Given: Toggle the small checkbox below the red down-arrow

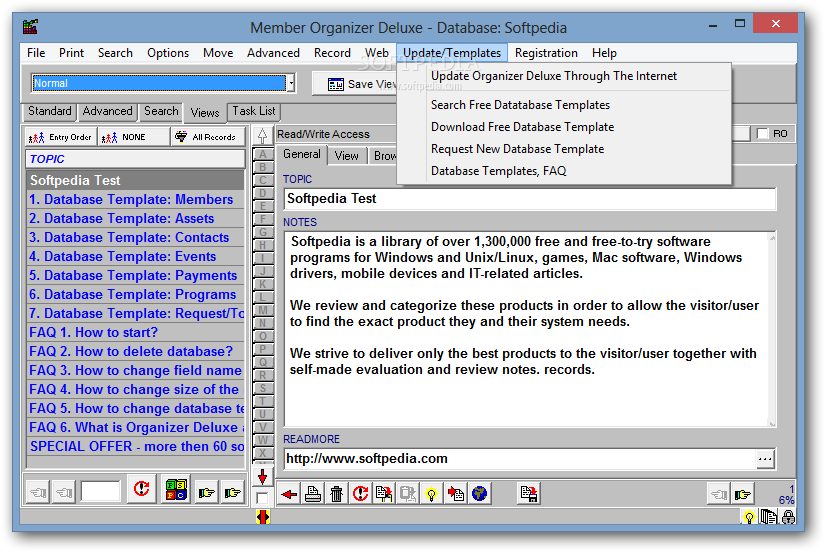Looking at the screenshot, I should tap(262, 498).
